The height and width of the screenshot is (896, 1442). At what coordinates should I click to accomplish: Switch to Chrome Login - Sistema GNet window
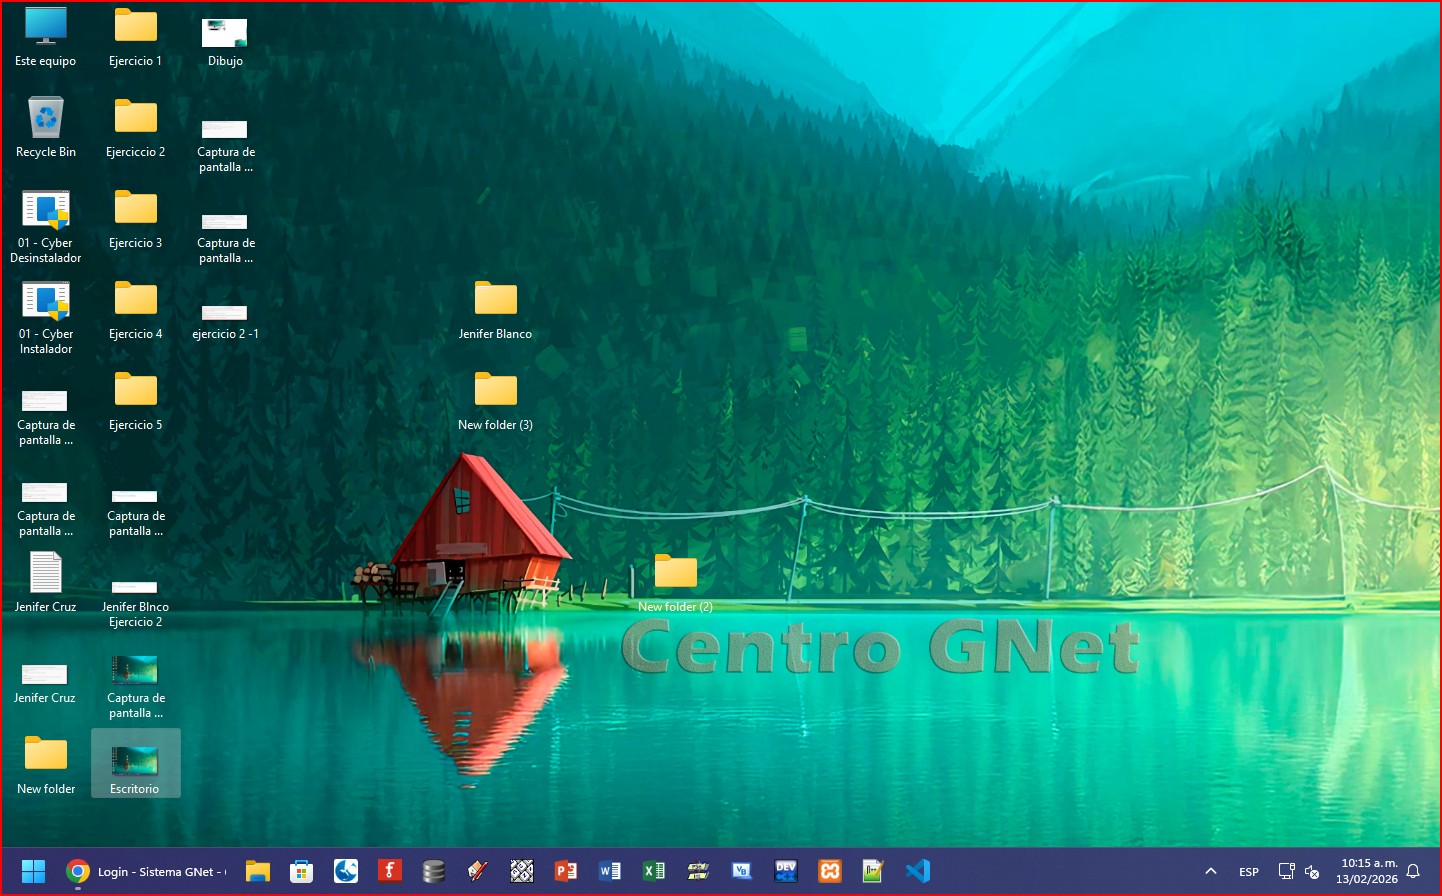(x=146, y=871)
